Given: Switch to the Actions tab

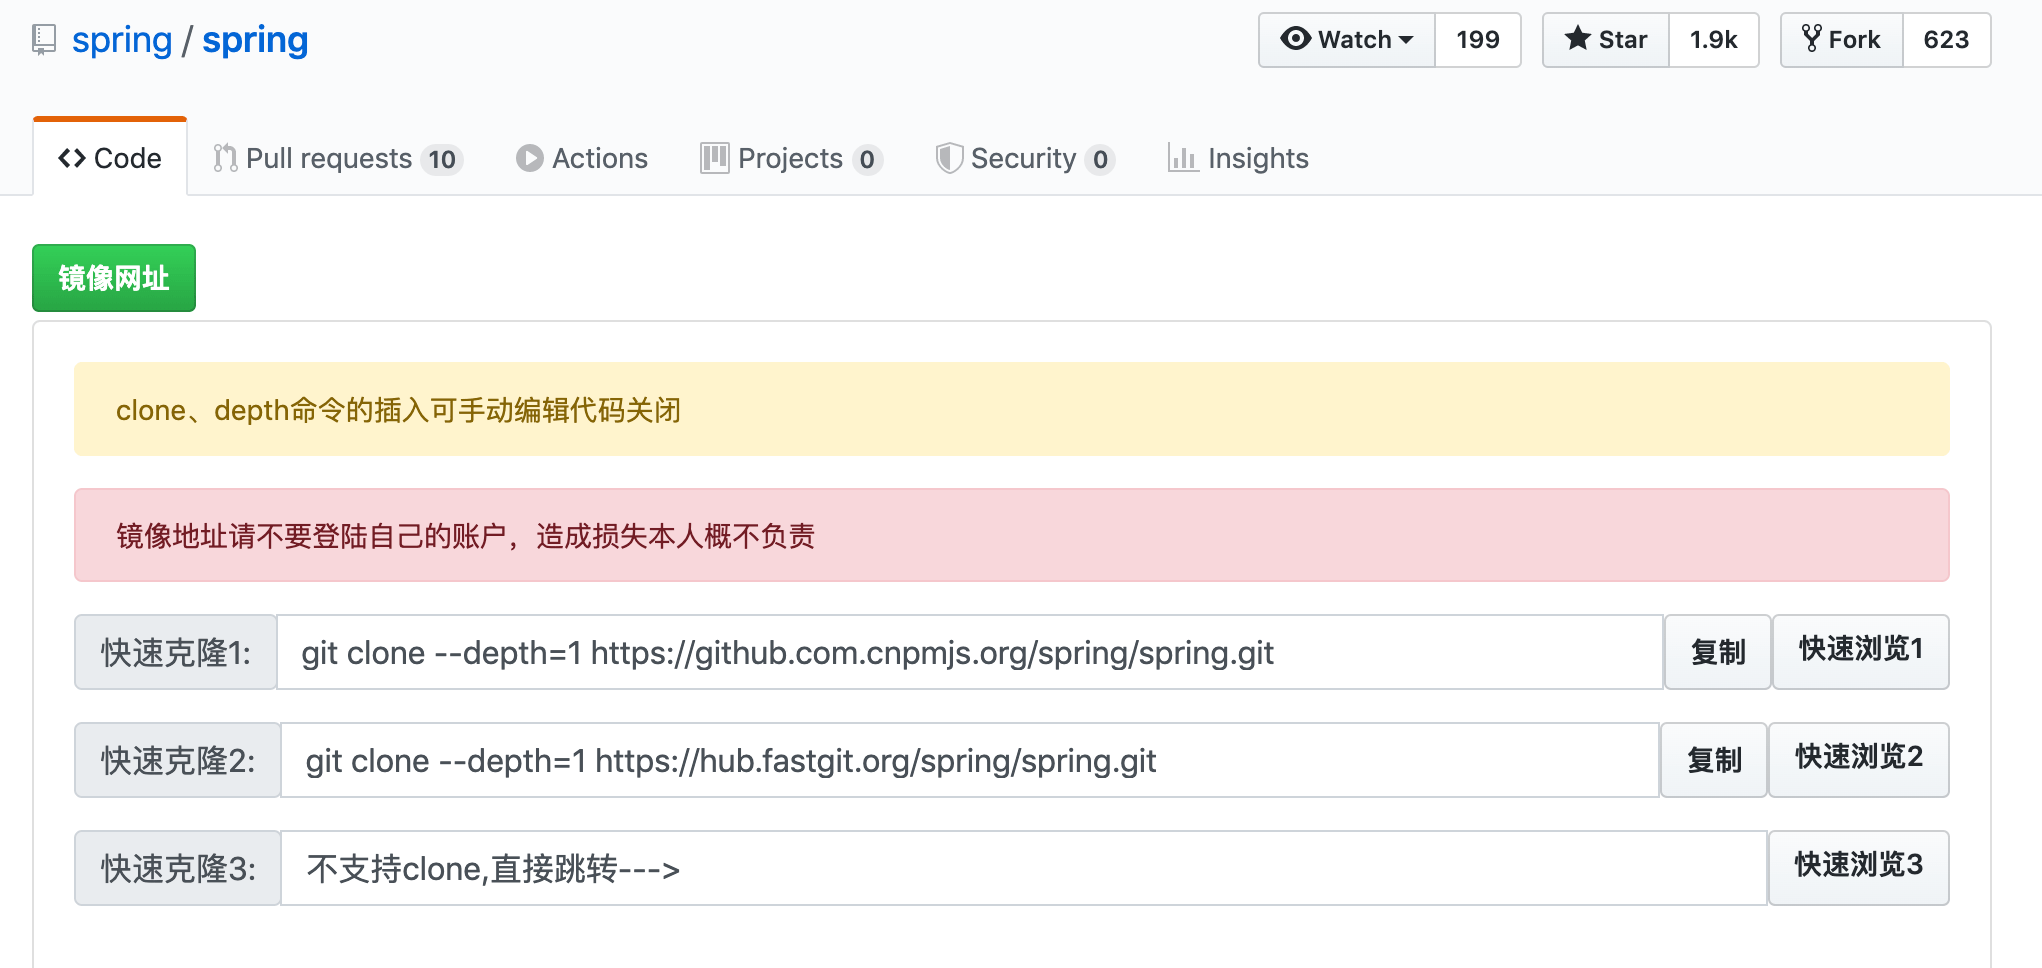Looking at the screenshot, I should tap(582, 158).
